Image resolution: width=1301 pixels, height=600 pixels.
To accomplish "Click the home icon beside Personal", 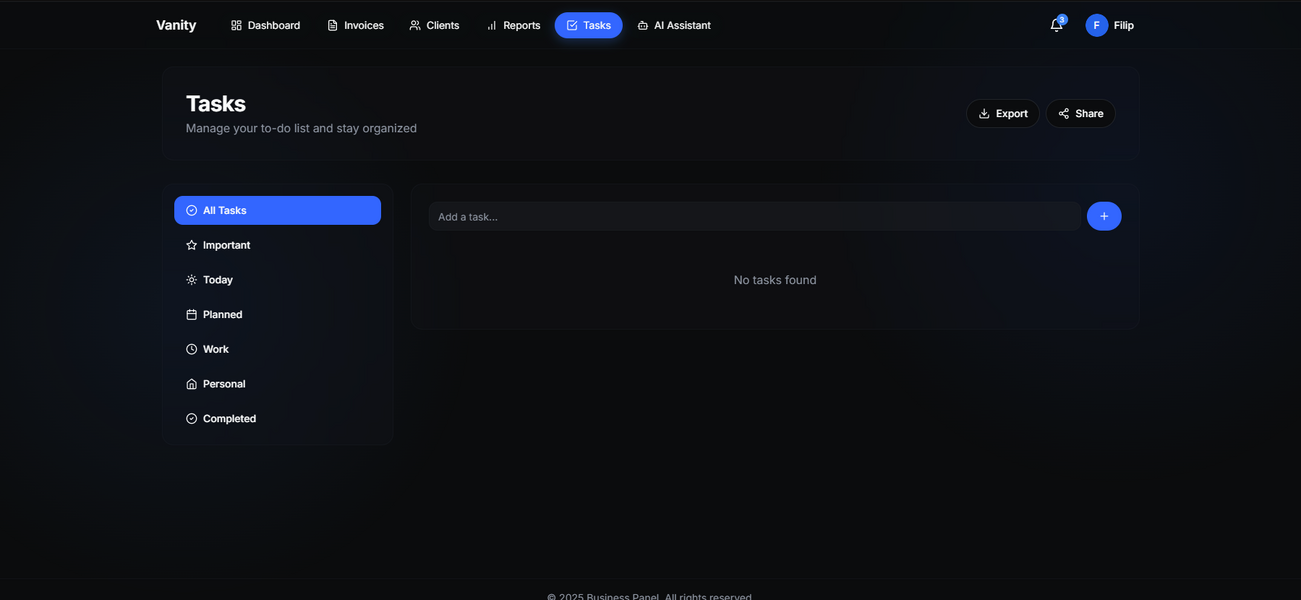I will tap(191, 384).
